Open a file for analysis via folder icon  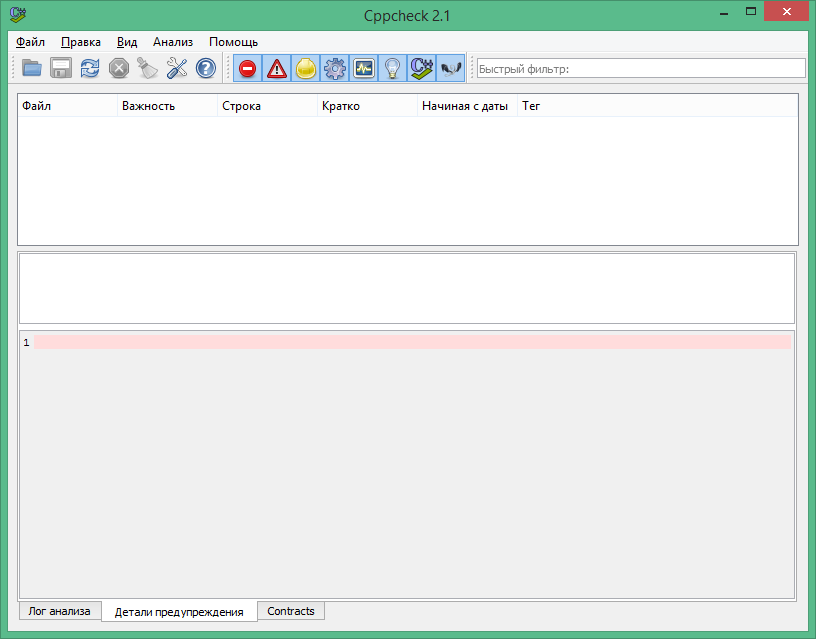(31, 68)
